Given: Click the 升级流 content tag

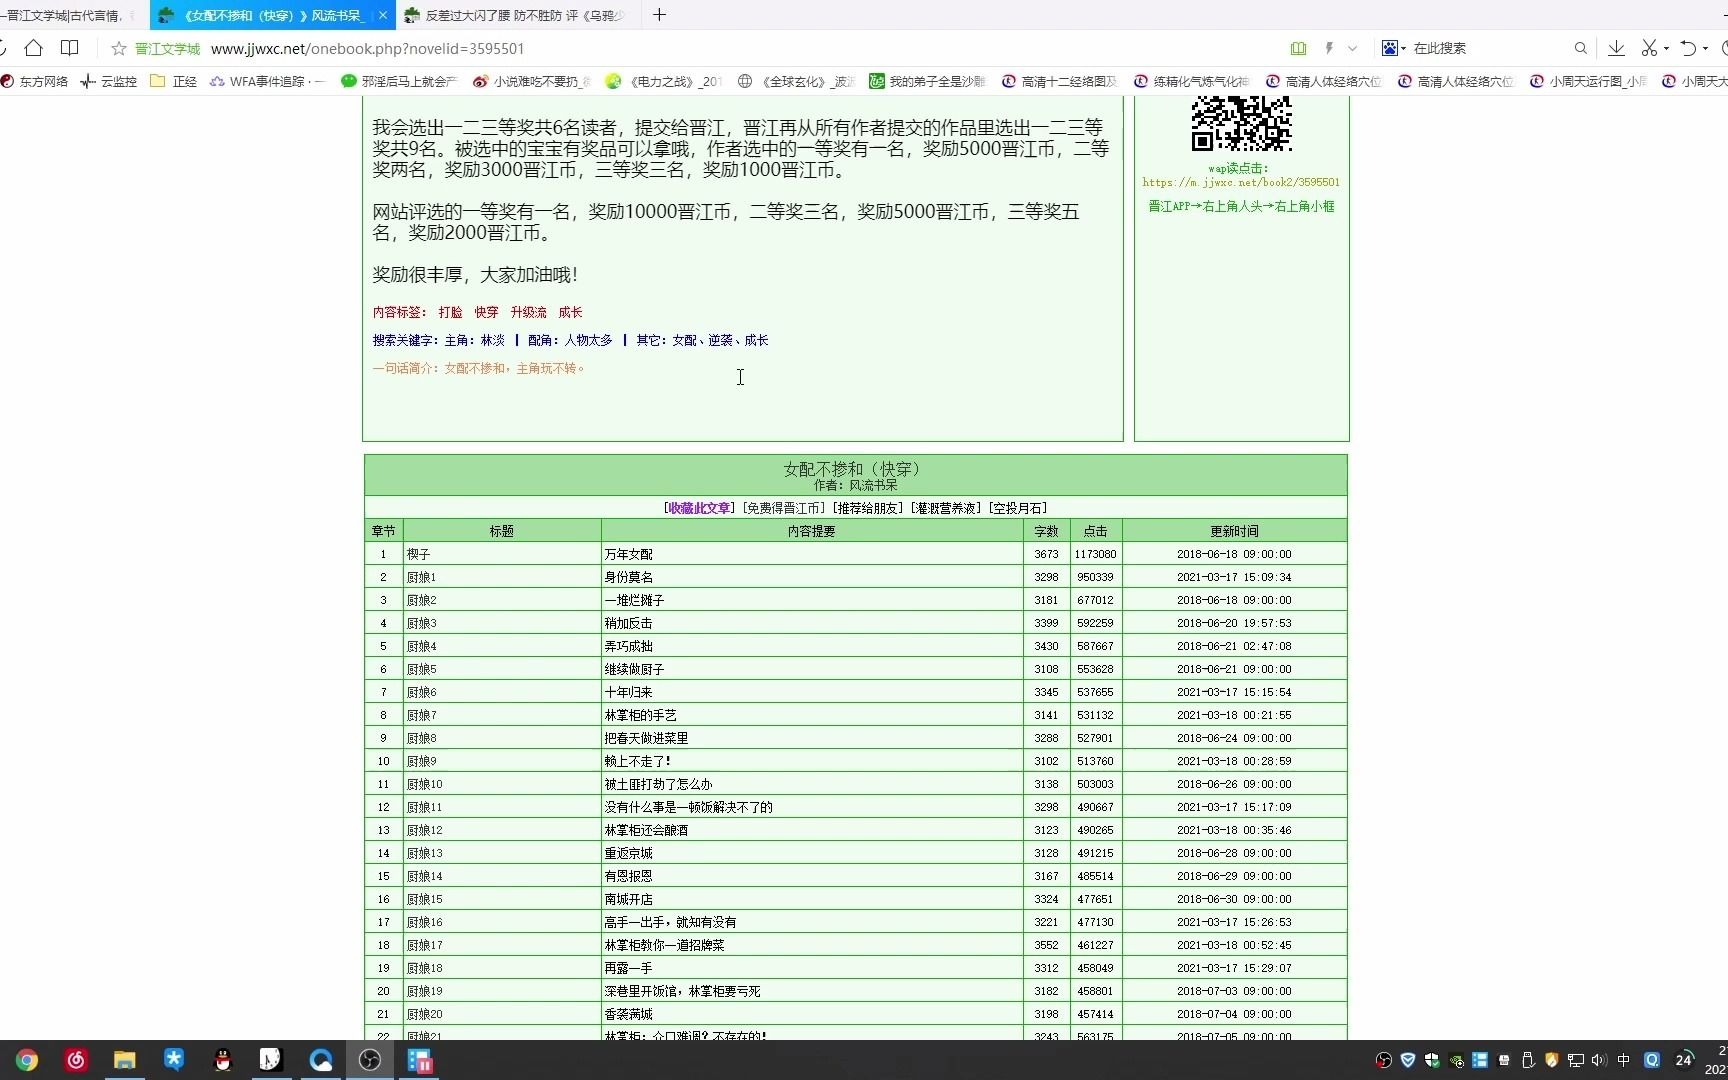Looking at the screenshot, I should click(x=528, y=312).
